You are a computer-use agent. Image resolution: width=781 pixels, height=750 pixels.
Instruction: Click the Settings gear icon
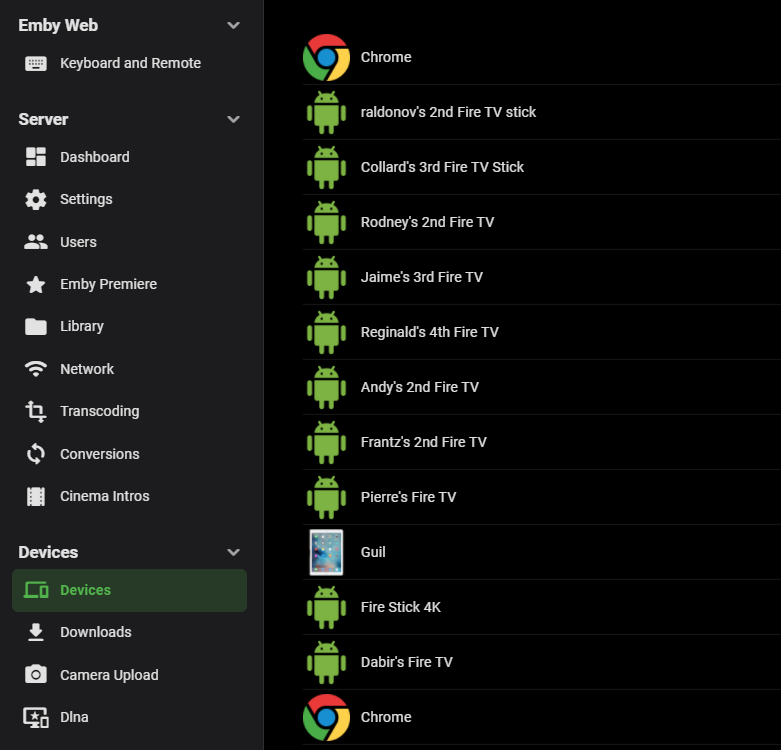point(36,199)
